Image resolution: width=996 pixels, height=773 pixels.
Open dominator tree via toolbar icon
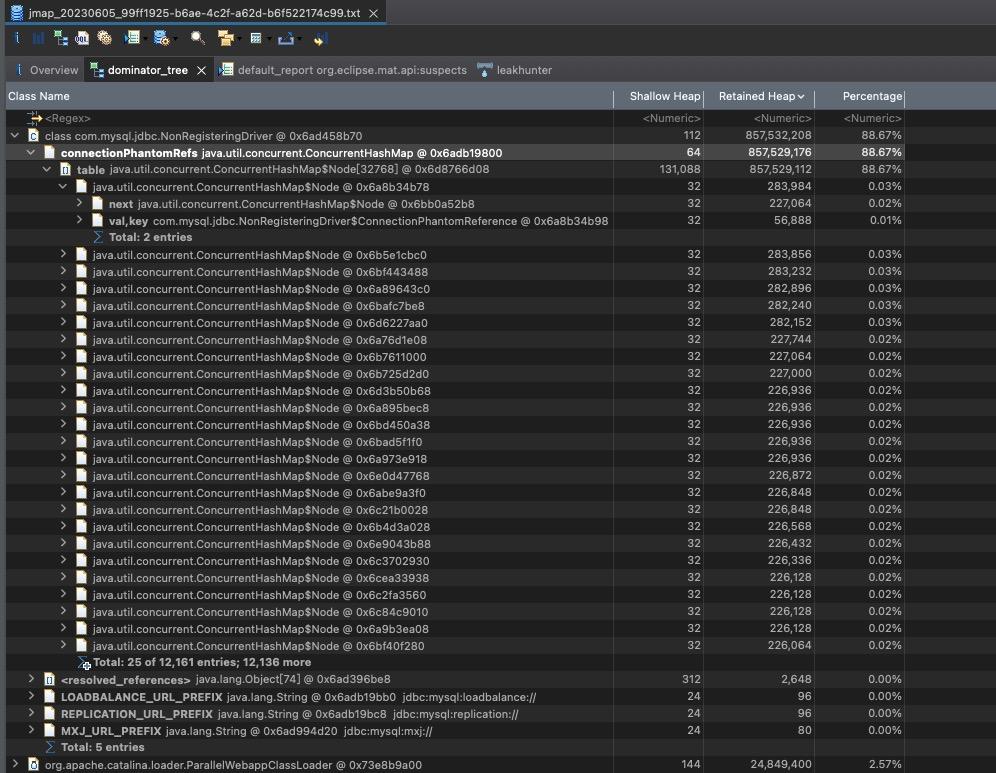click(x=60, y=39)
